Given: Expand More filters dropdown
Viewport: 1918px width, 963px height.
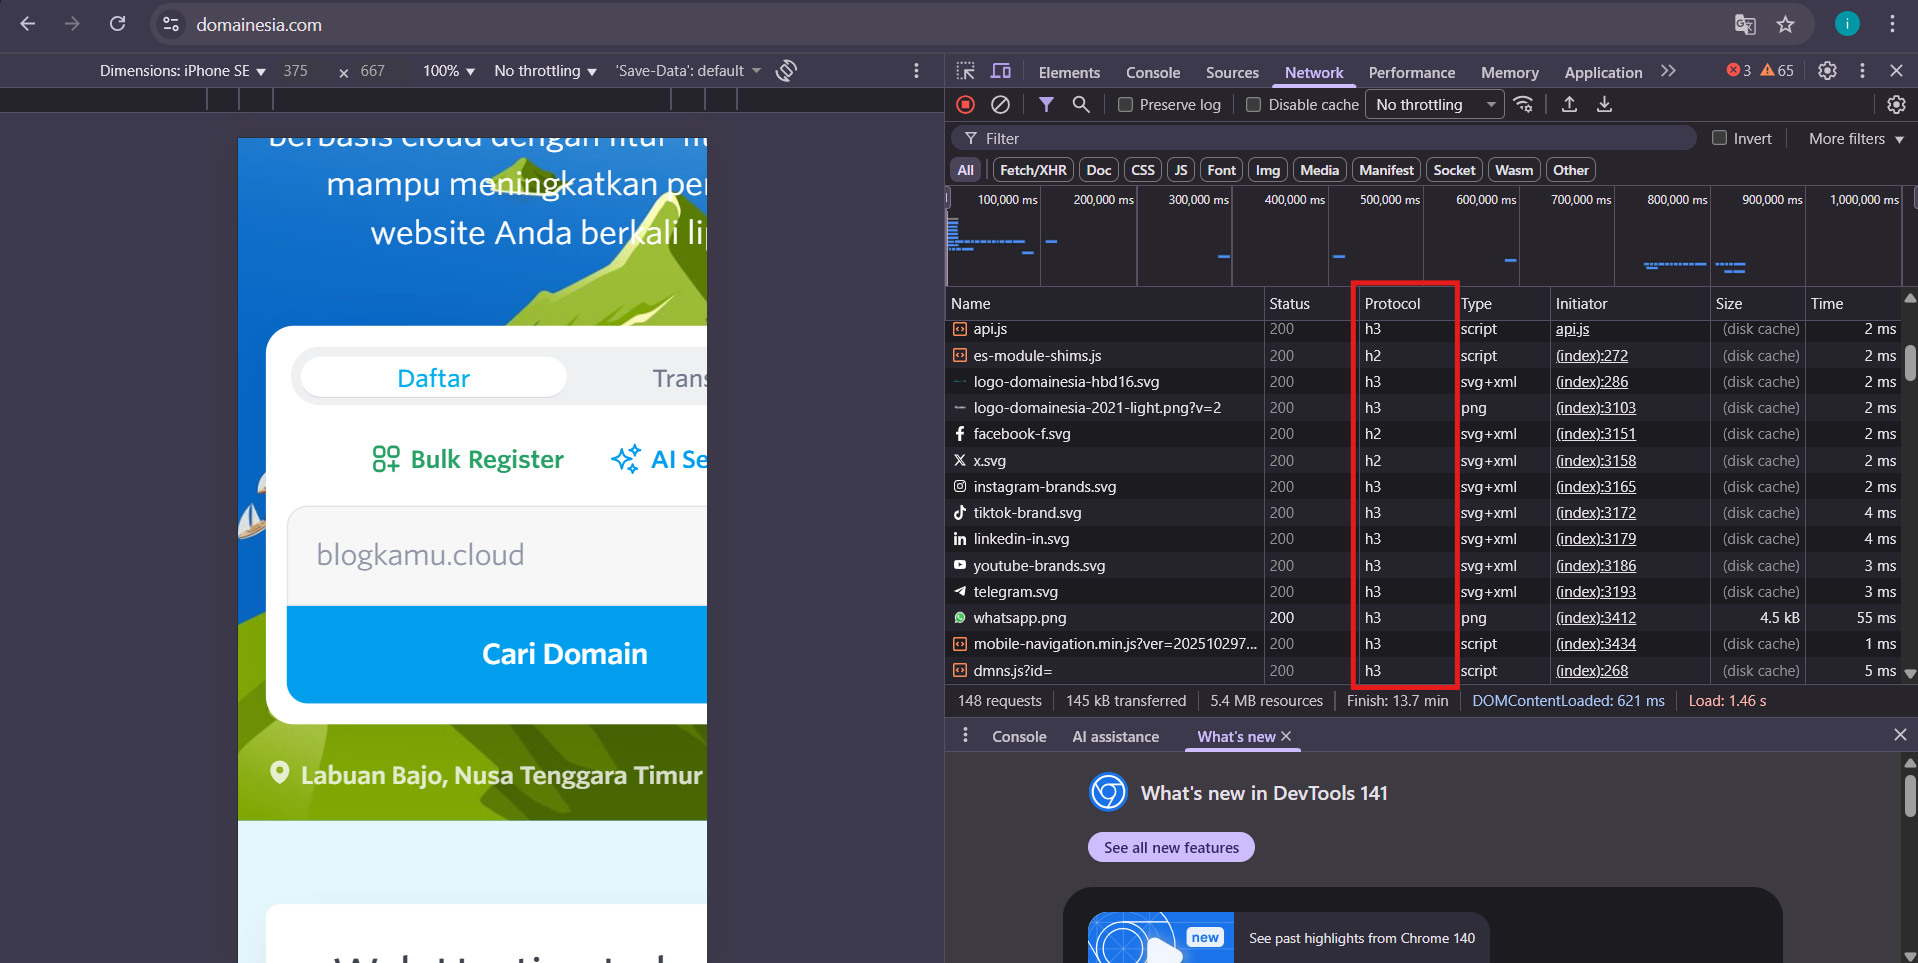Looking at the screenshot, I should 1856,138.
